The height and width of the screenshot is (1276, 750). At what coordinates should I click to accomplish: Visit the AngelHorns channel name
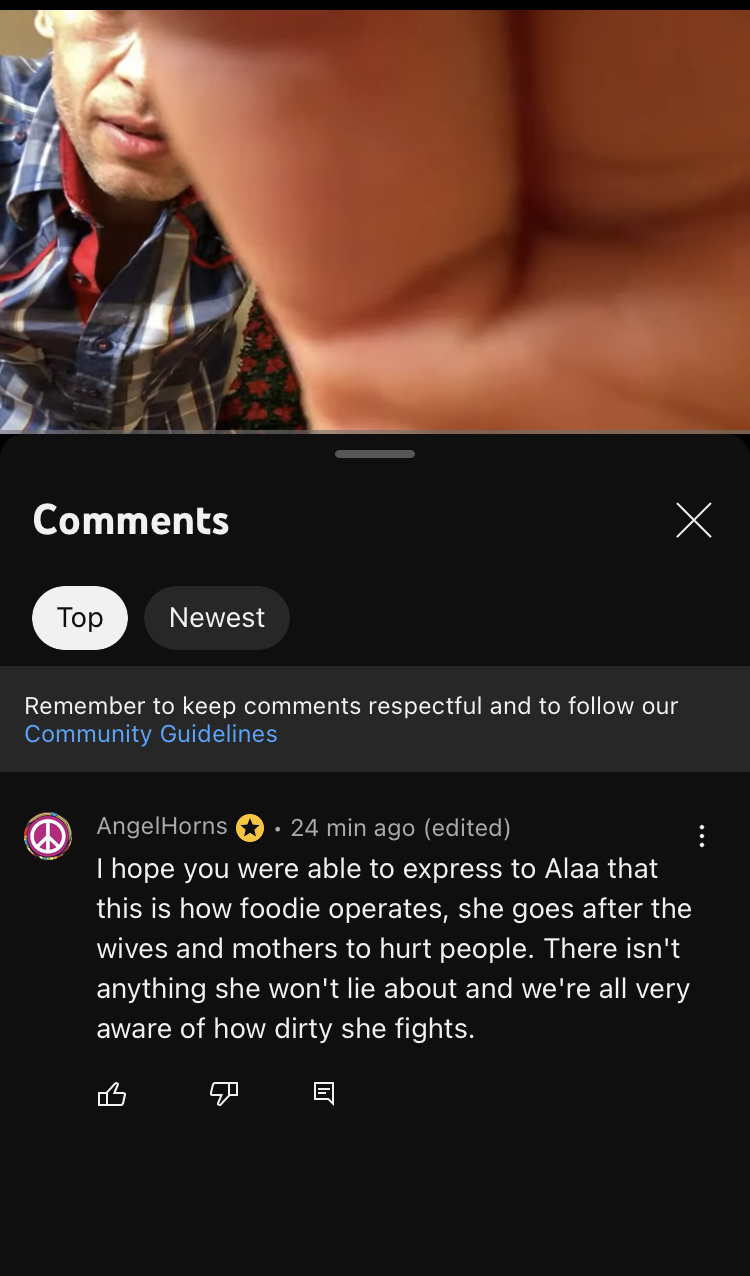coord(162,826)
